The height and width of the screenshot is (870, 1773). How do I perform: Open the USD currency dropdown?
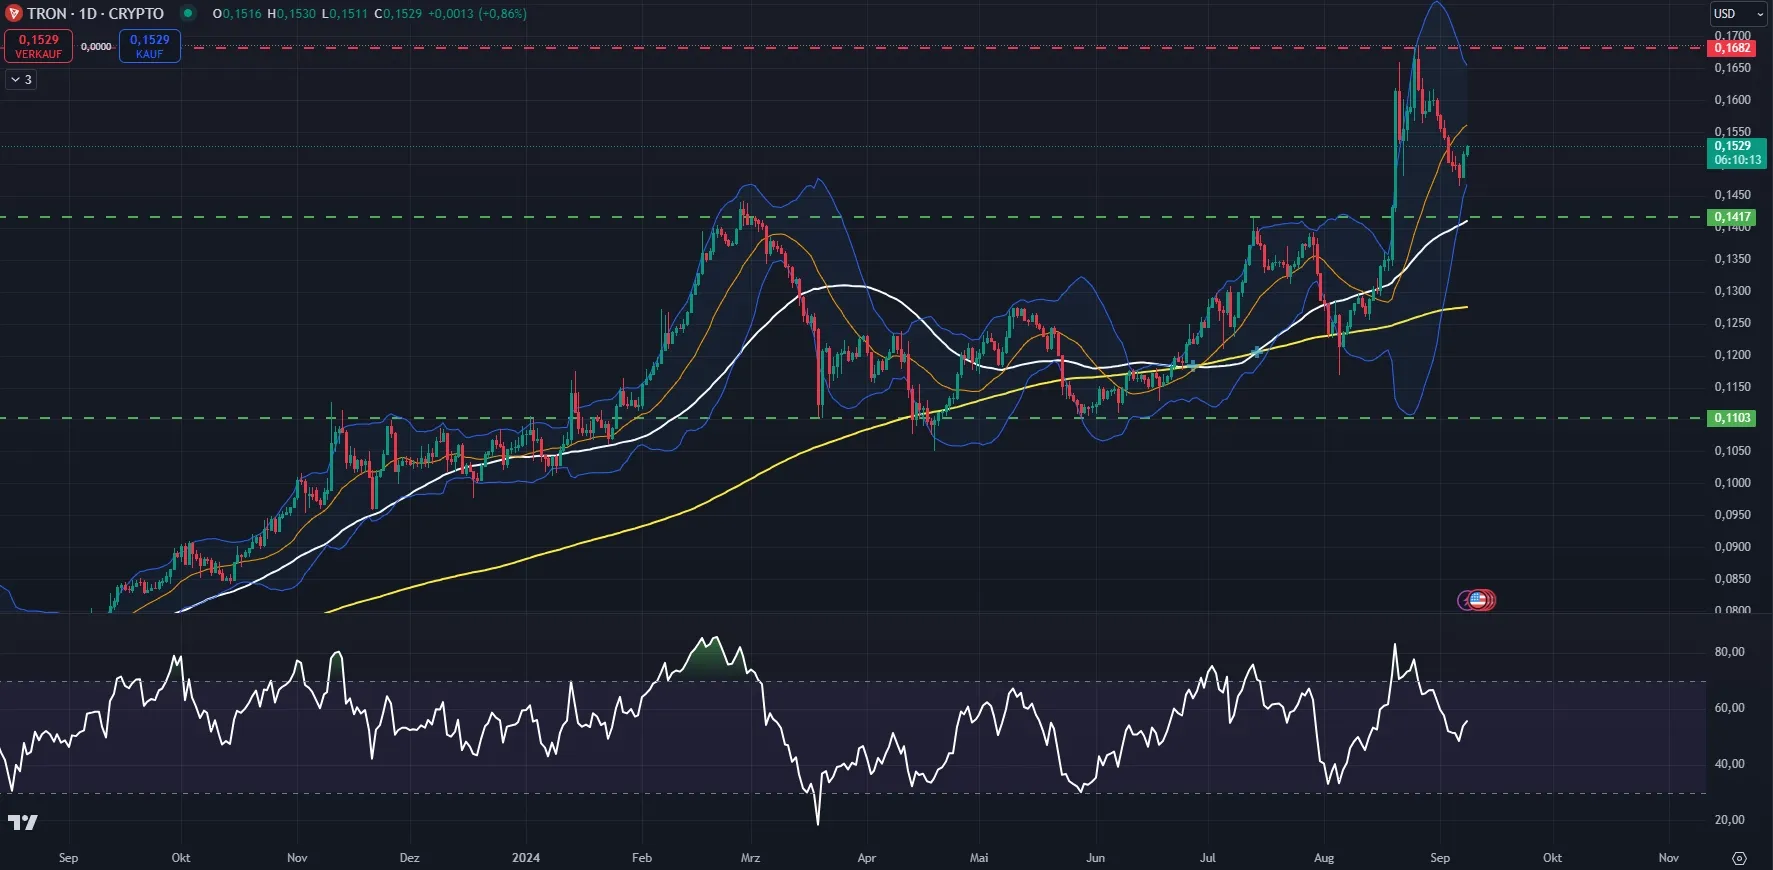click(x=1739, y=14)
